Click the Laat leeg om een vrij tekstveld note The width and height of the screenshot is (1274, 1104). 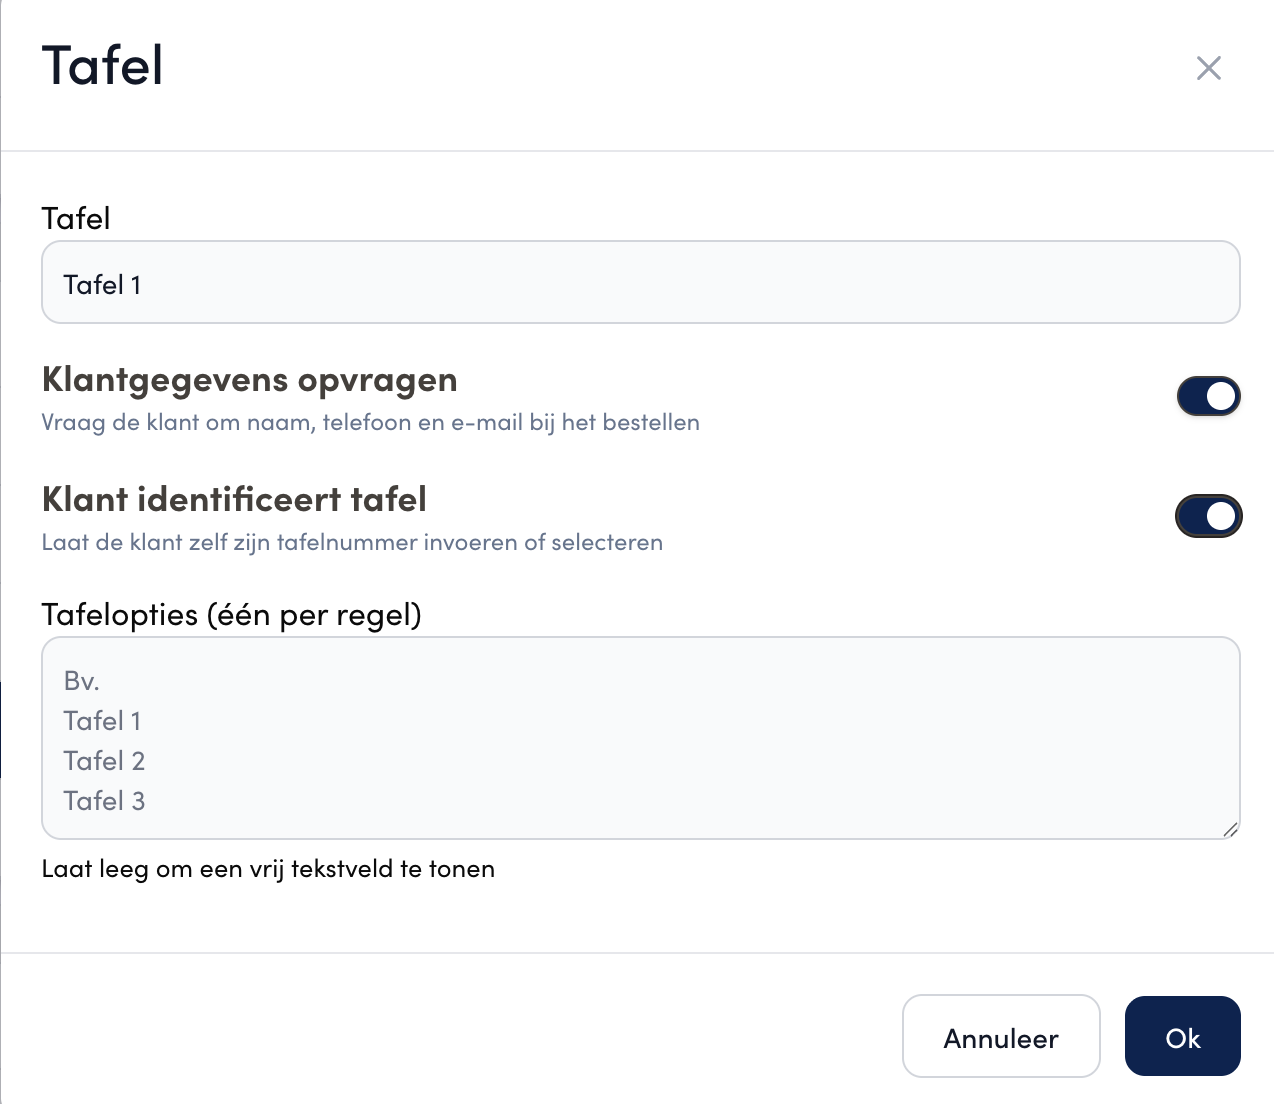coord(268,869)
